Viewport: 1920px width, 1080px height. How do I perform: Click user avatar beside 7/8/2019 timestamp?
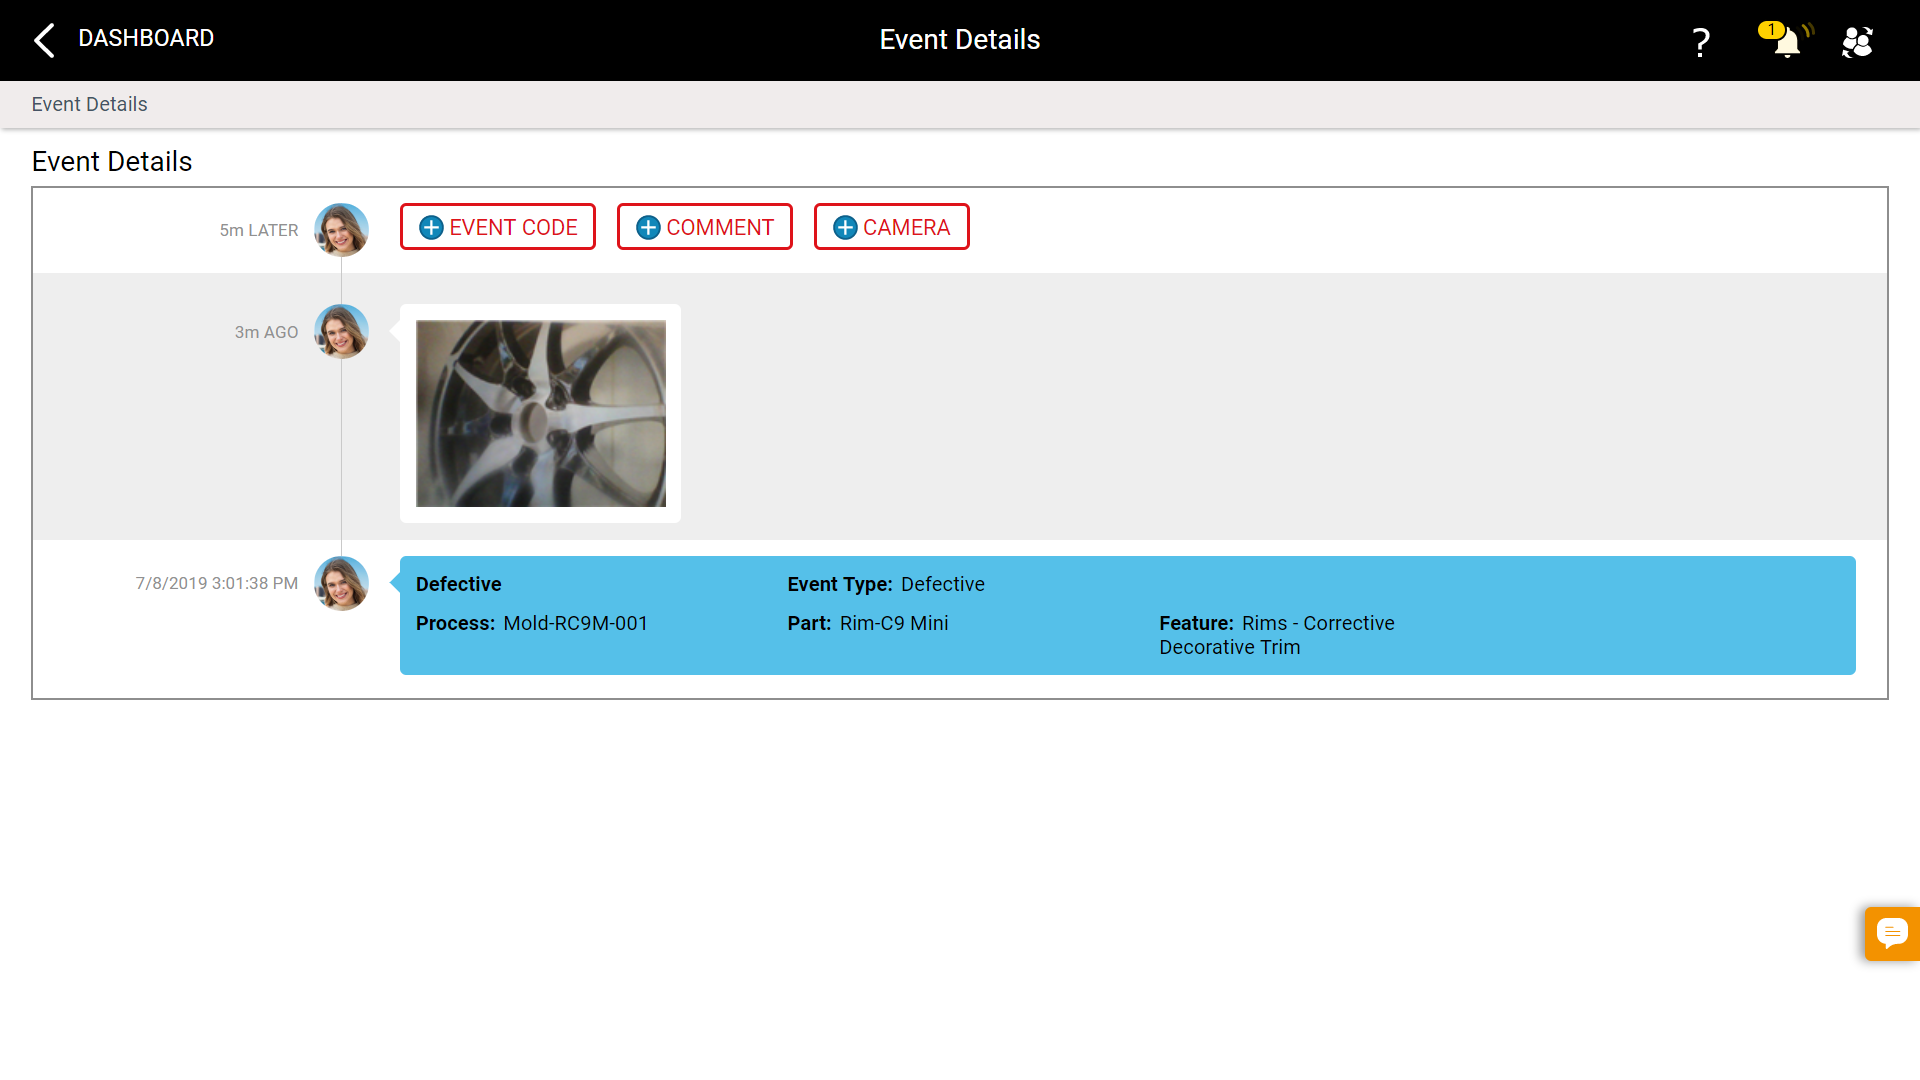click(342, 583)
